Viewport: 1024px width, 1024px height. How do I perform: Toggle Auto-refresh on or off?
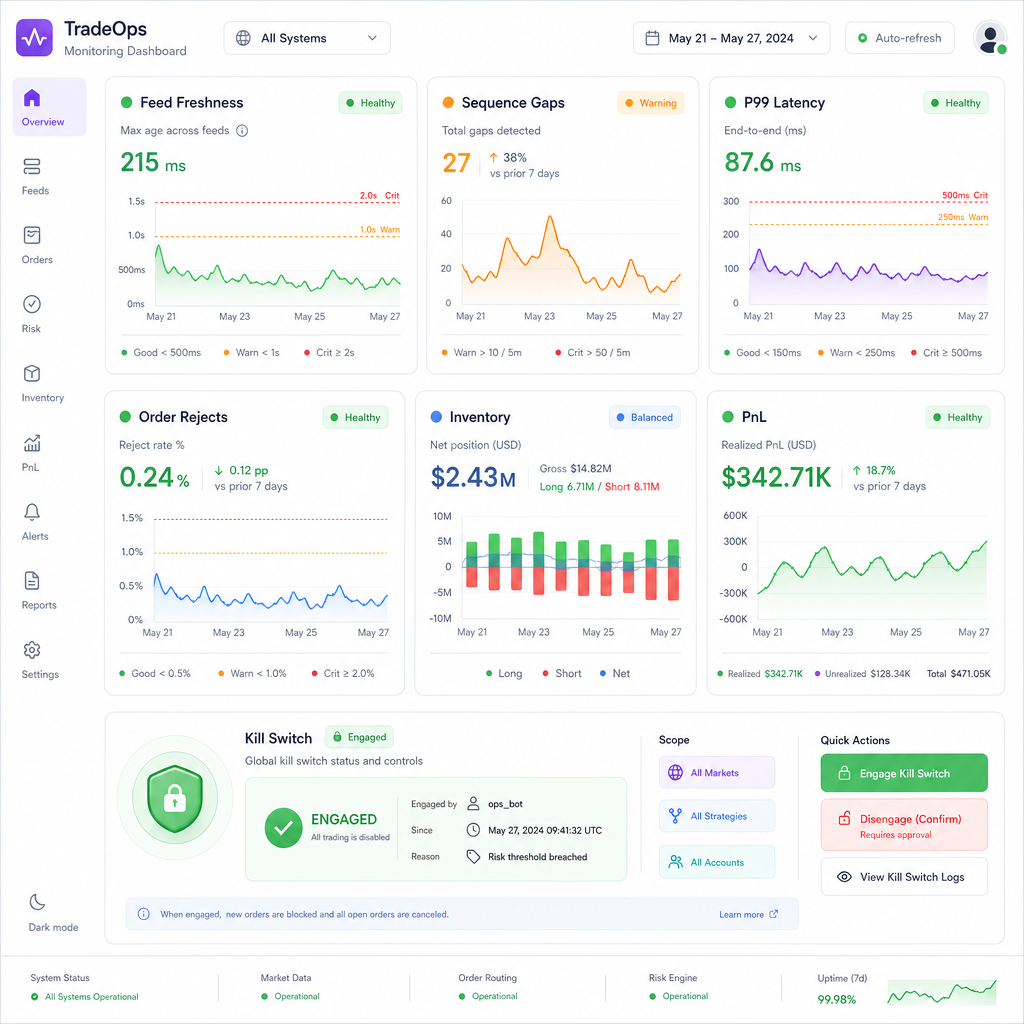point(899,38)
